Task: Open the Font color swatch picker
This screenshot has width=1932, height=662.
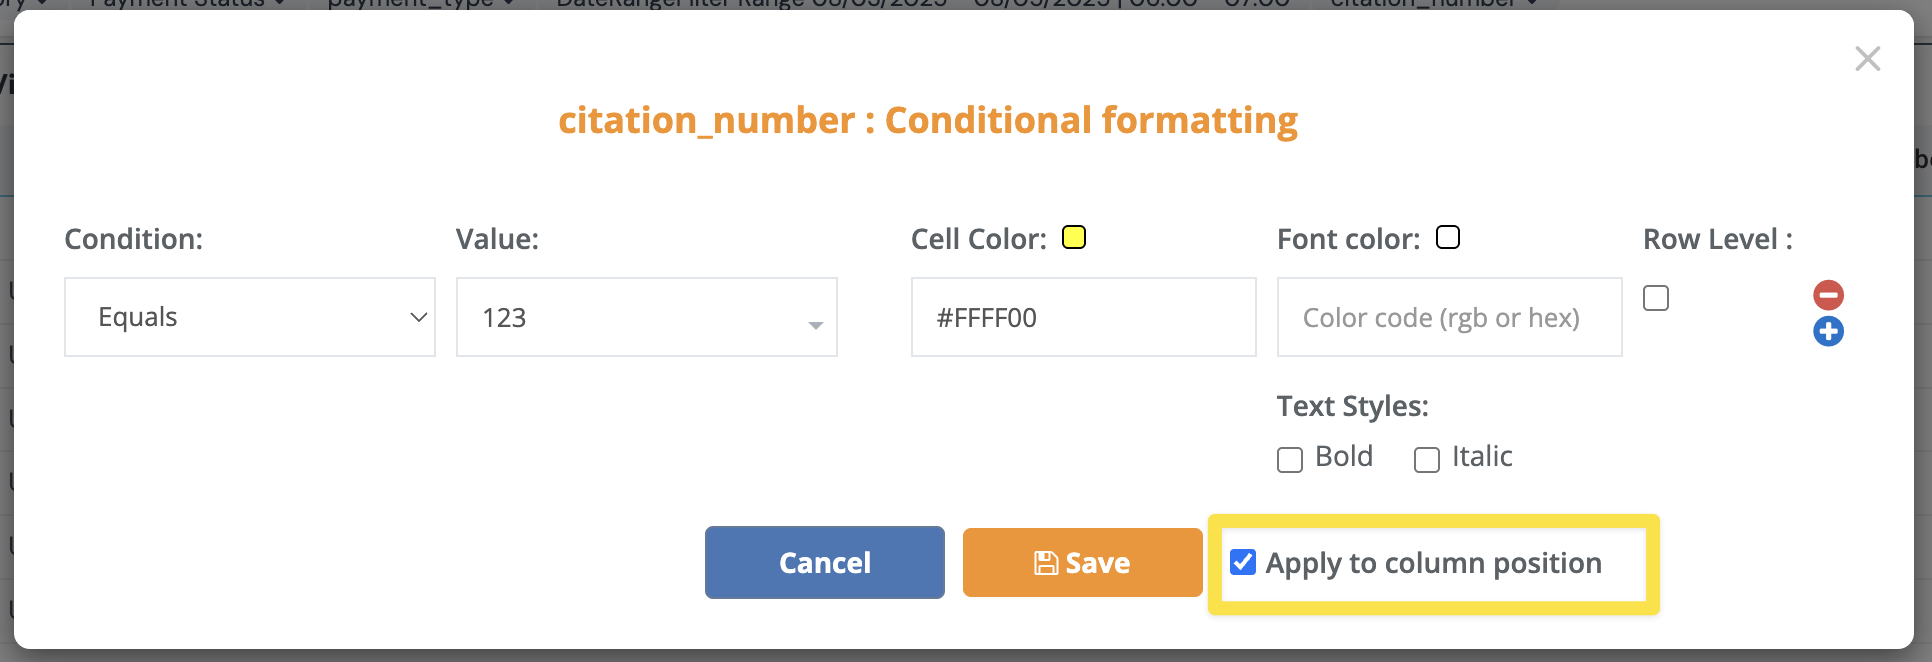Action: [1447, 238]
